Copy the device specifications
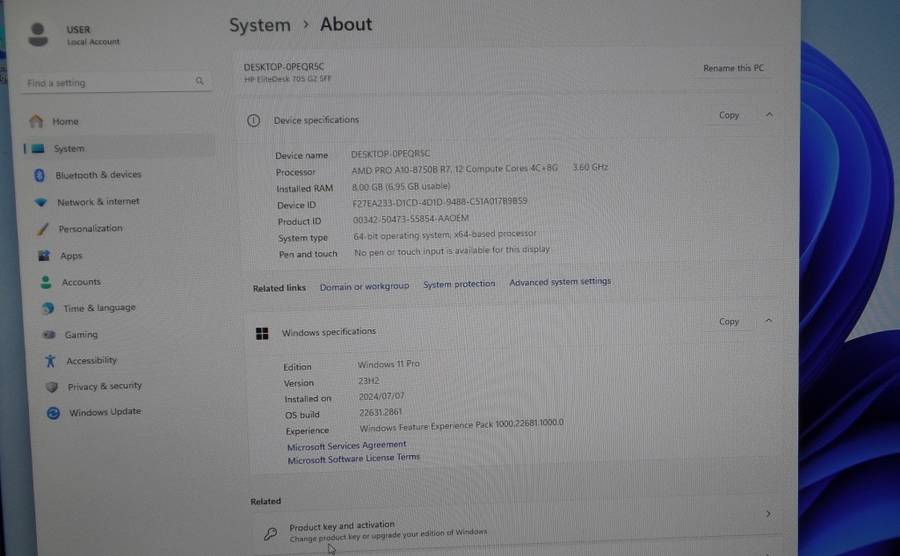The width and height of the screenshot is (900, 556). [729, 115]
